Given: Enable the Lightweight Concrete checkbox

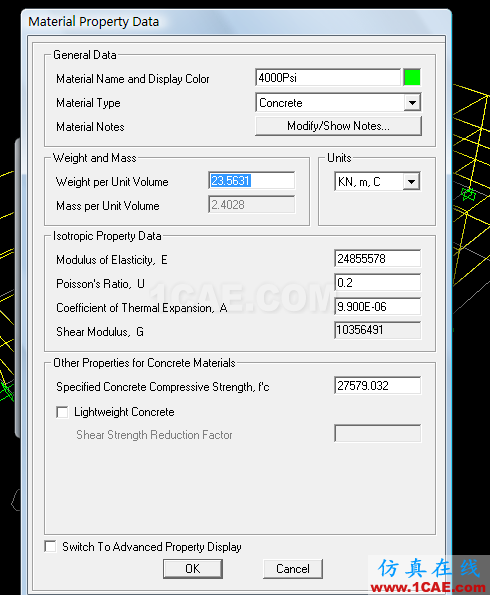Looking at the screenshot, I should [x=62, y=412].
